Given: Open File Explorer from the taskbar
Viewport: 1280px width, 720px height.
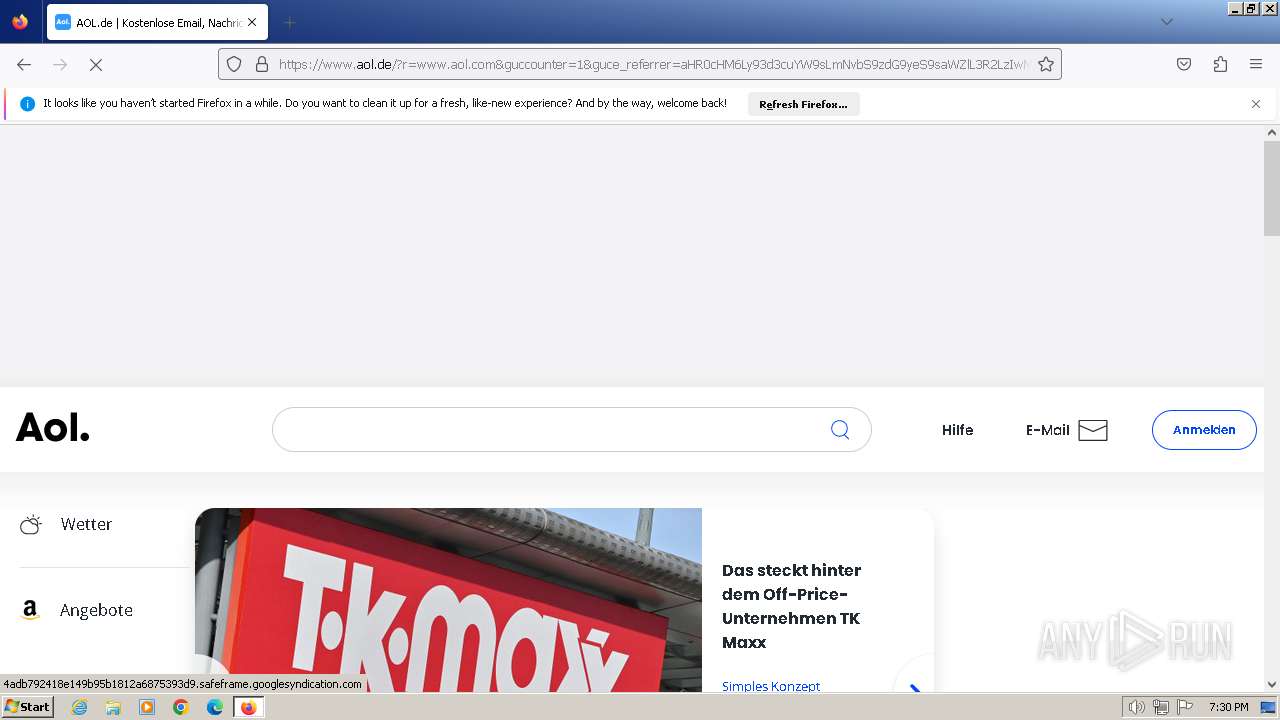Looking at the screenshot, I should [x=113, y=707].
